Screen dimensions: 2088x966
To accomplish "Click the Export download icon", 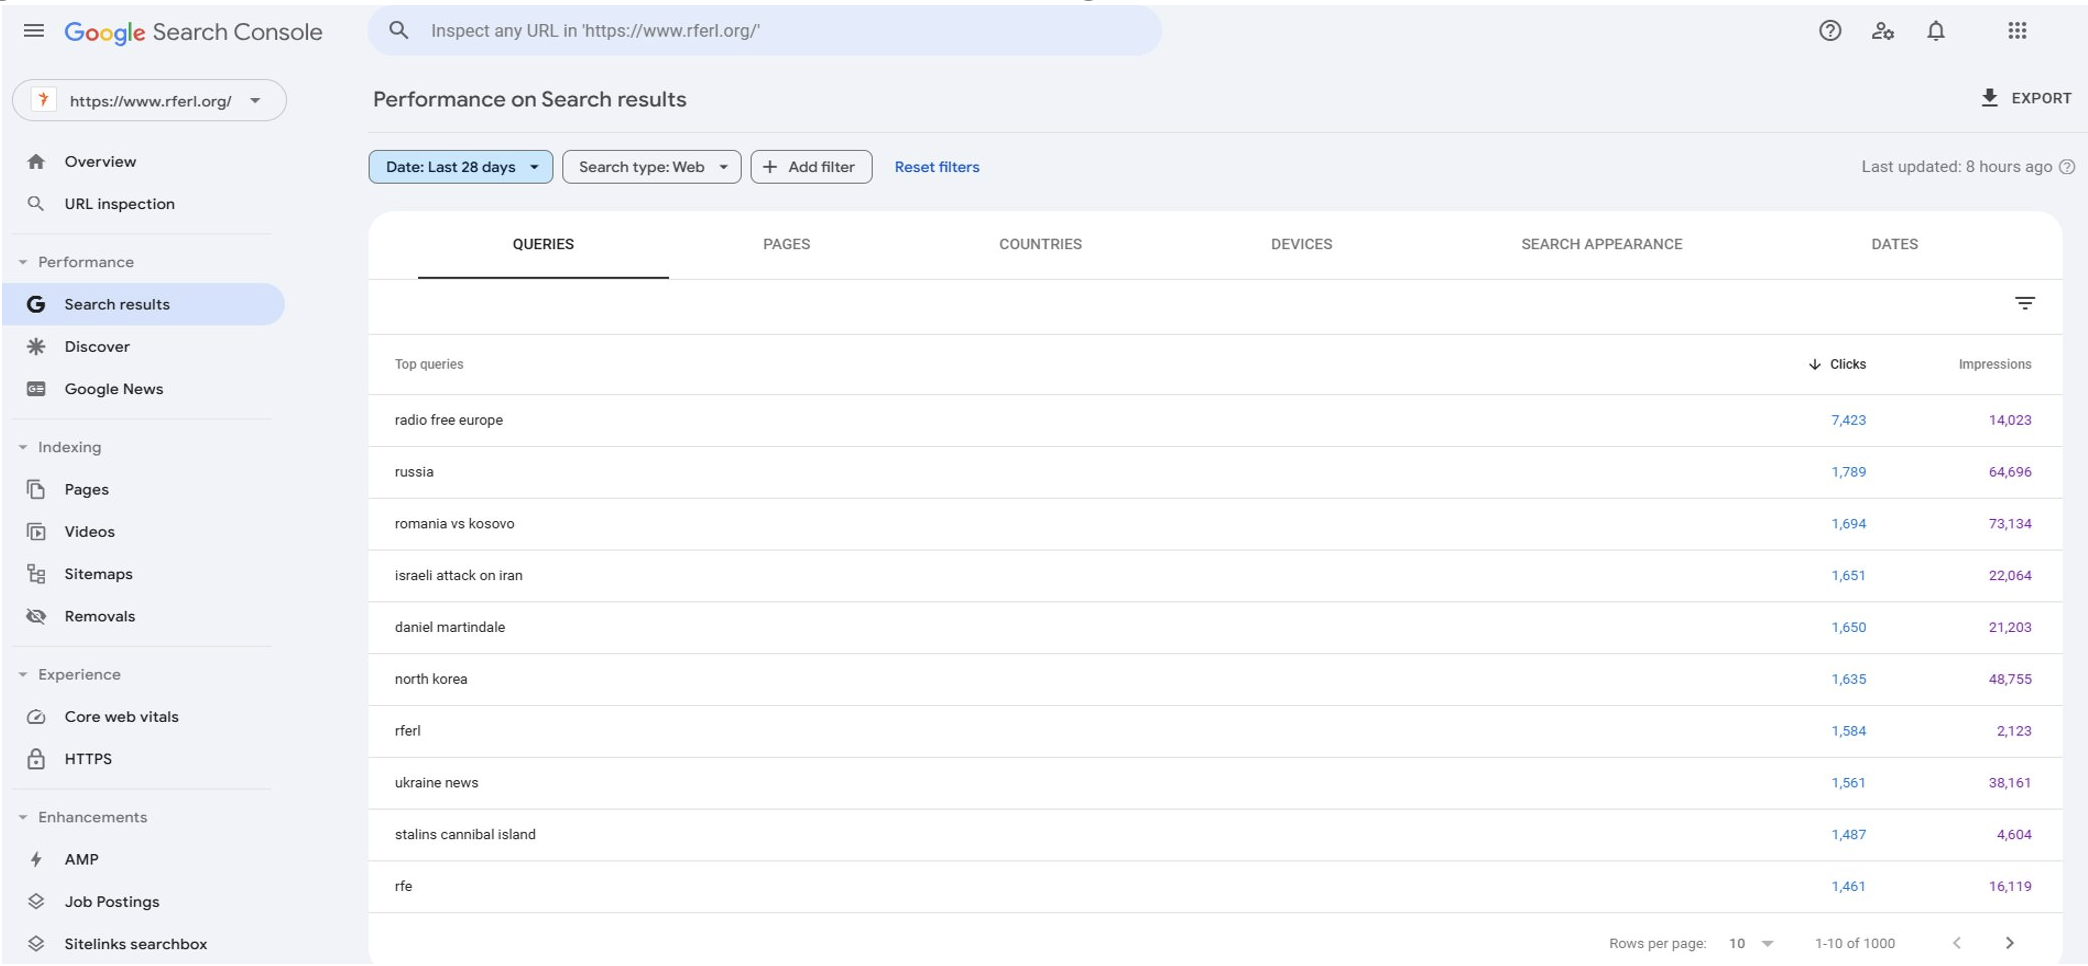I will click(x=1989, y=98).
